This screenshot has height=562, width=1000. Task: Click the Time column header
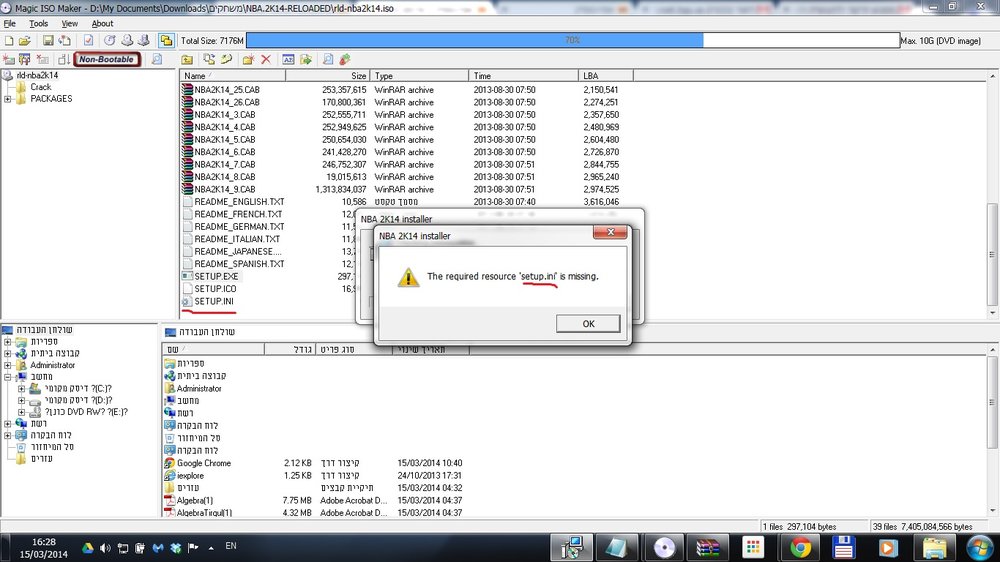pos(523,76)
